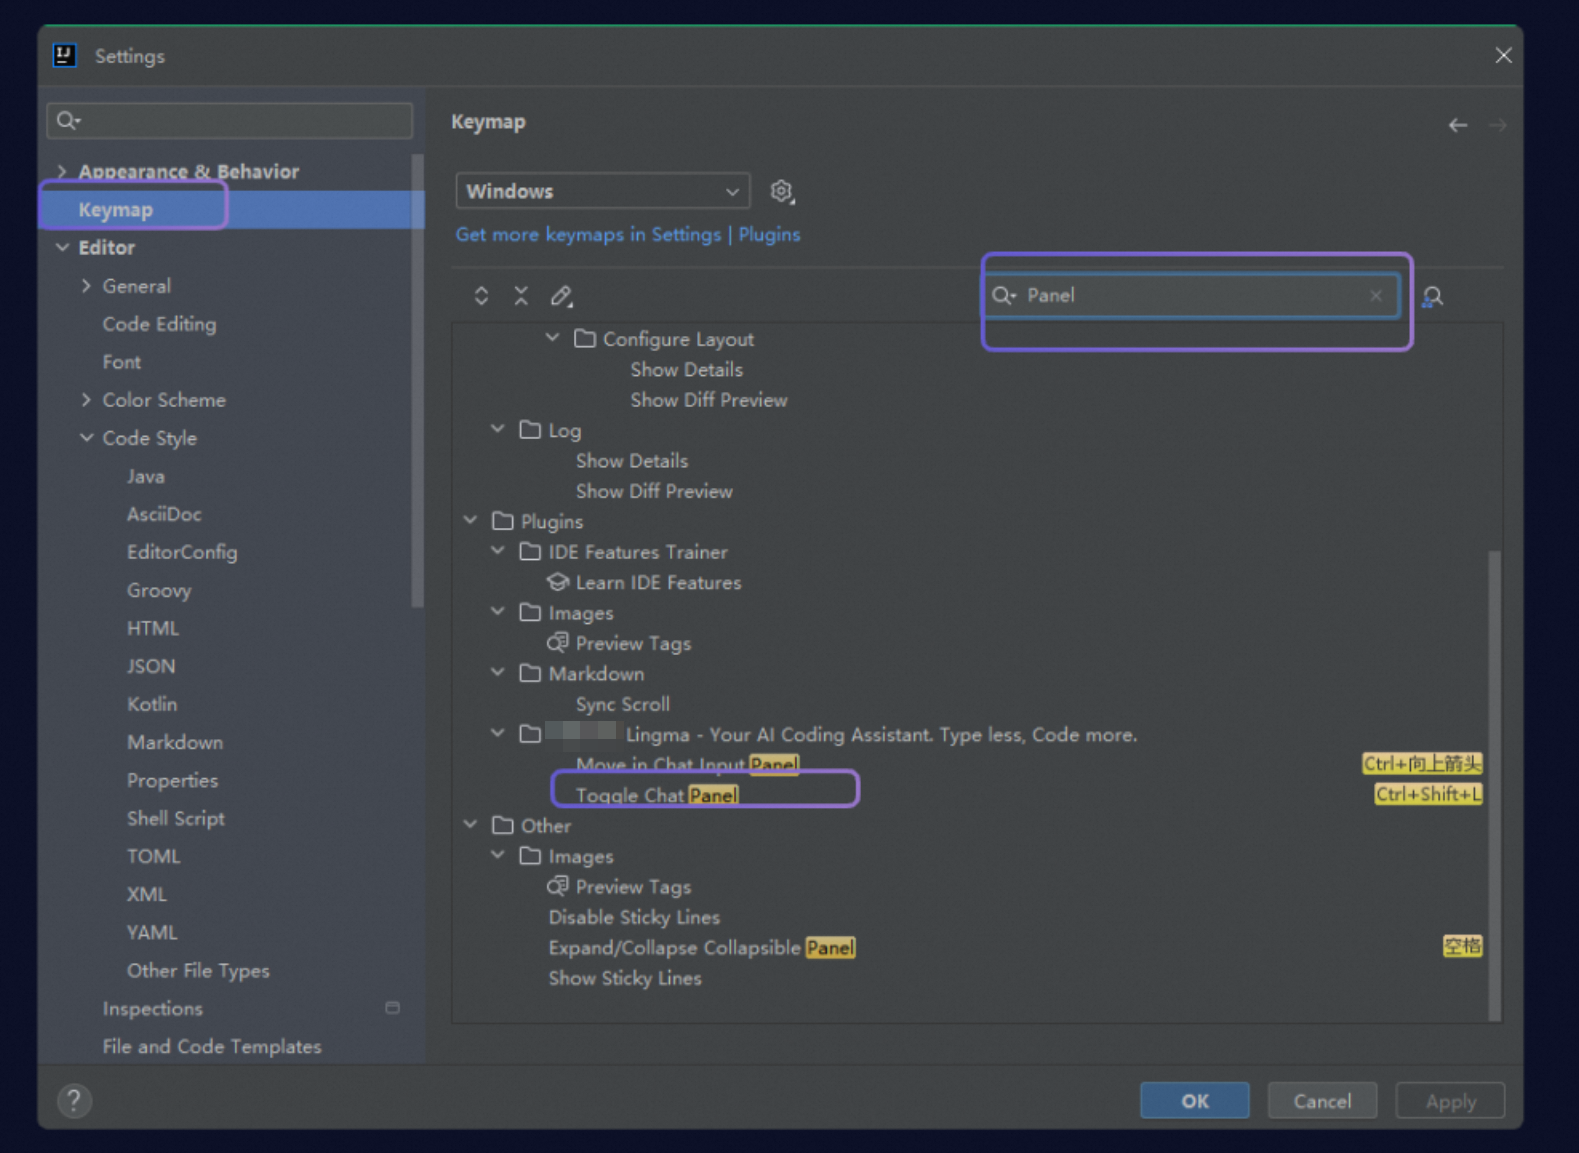
Task: Click the Cancel button
Action: coord(1322,1101)
